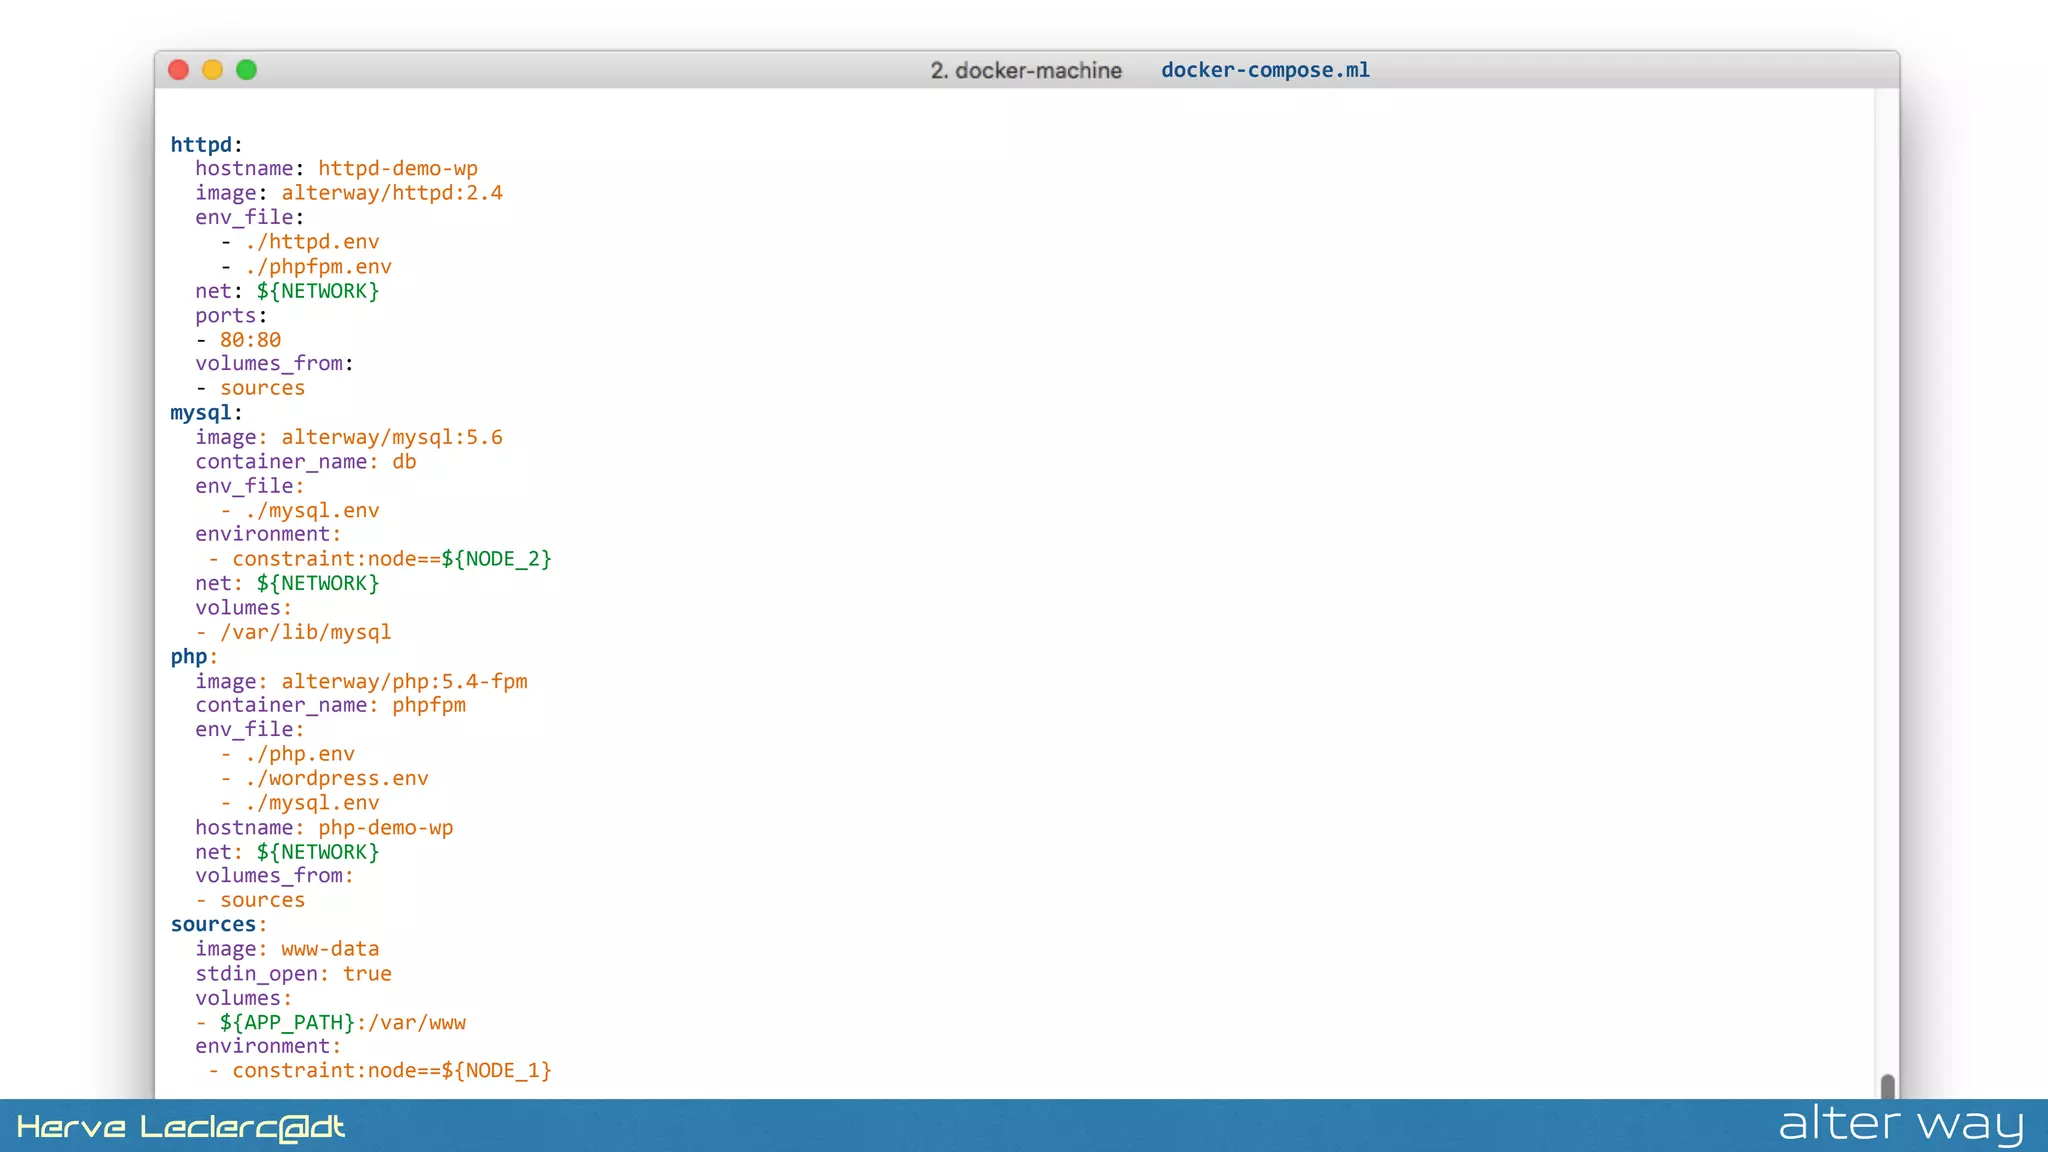Viewport: 2048px width, 1152px height.
Task: Click the 'sources:' service key
Action: point(218,925)
